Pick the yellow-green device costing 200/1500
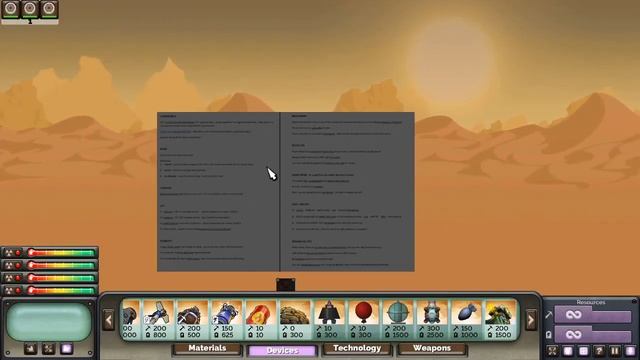 pos(501,320)
